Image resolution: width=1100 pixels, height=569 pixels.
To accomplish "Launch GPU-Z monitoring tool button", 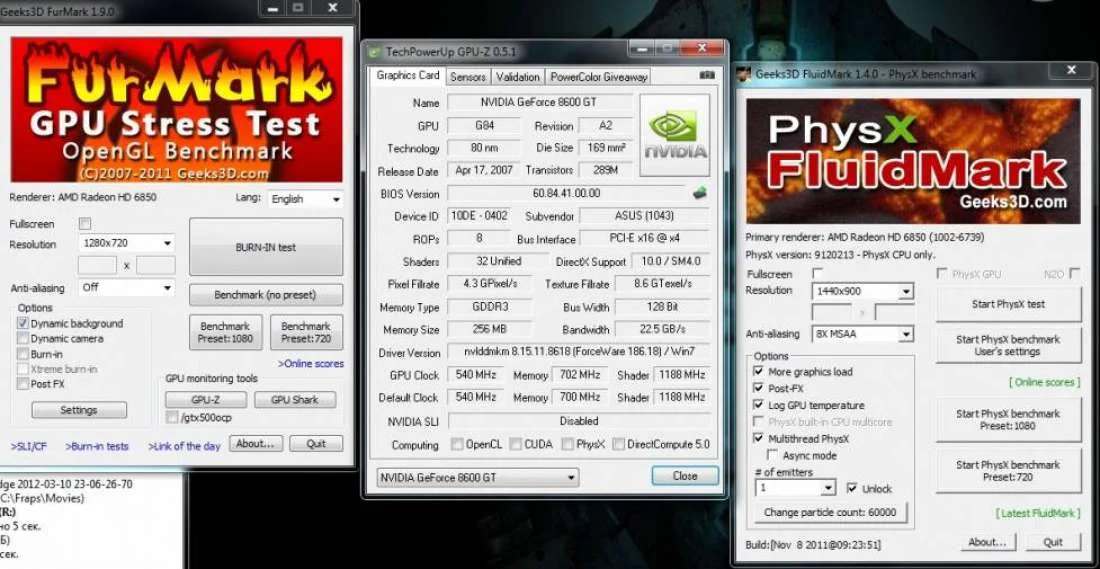I will [206, 400].
